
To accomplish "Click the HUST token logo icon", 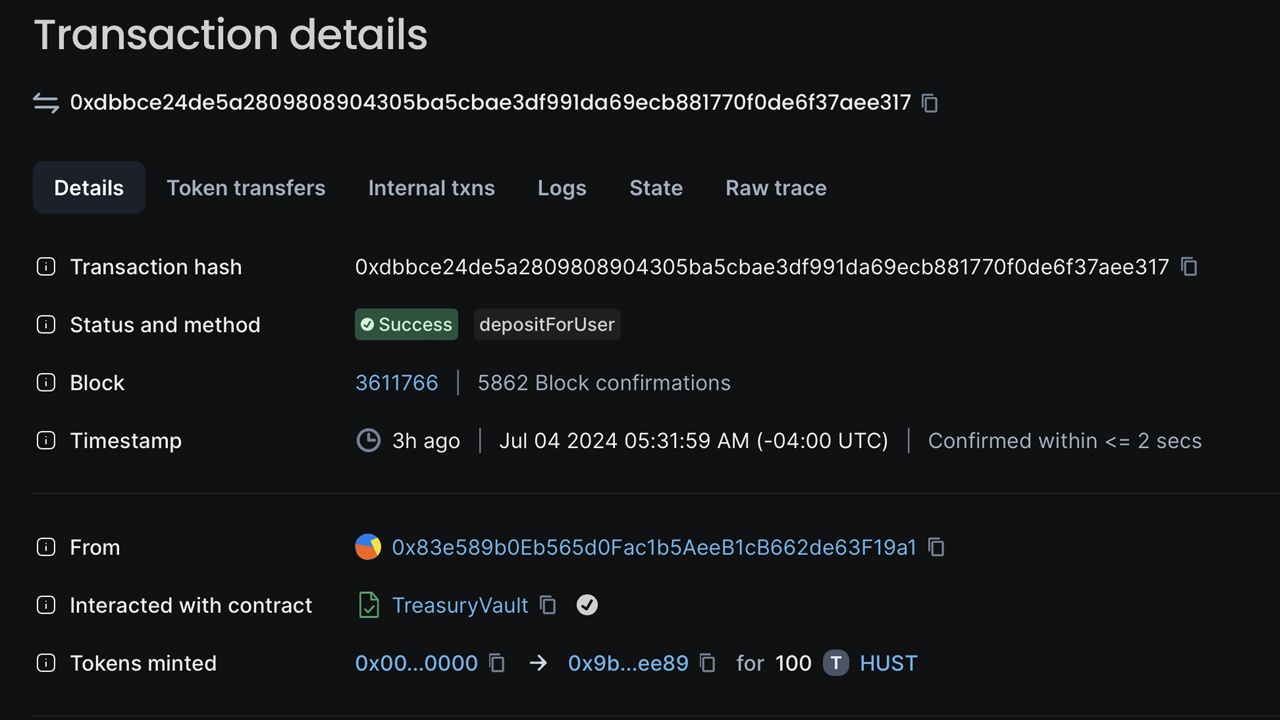I will click(836, 663).
